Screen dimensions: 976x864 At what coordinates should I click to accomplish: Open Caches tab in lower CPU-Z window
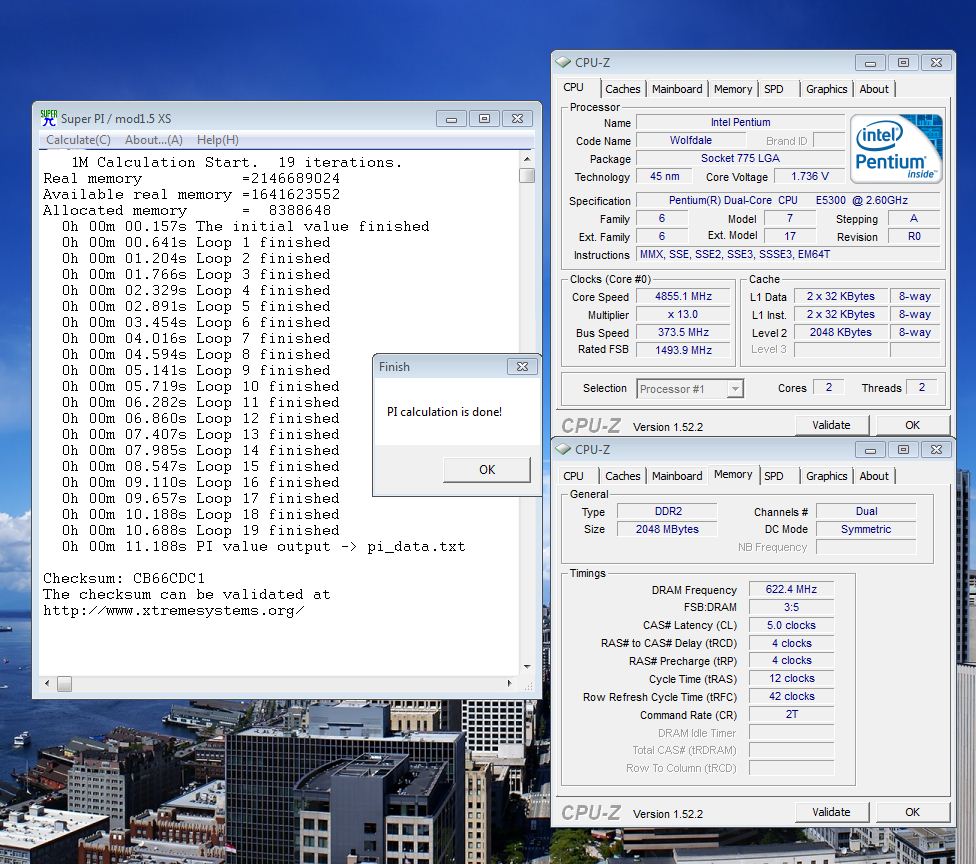(622, 476)
